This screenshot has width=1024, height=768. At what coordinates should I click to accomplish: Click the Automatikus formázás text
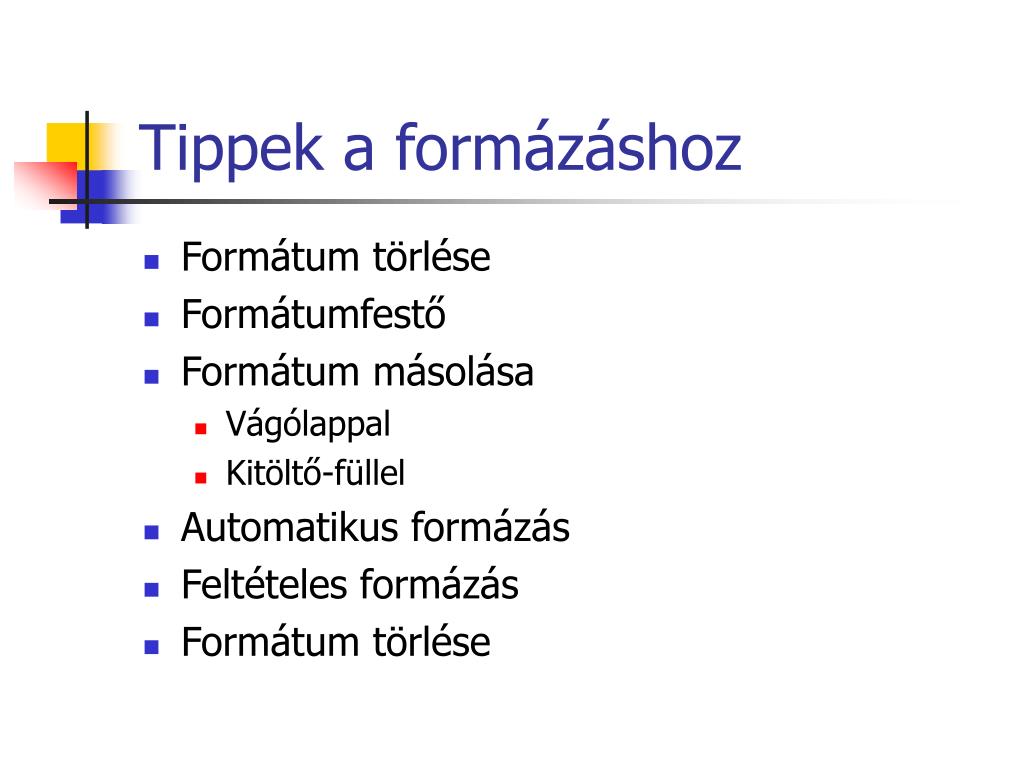pyautogui.click(x=376, y=527)
